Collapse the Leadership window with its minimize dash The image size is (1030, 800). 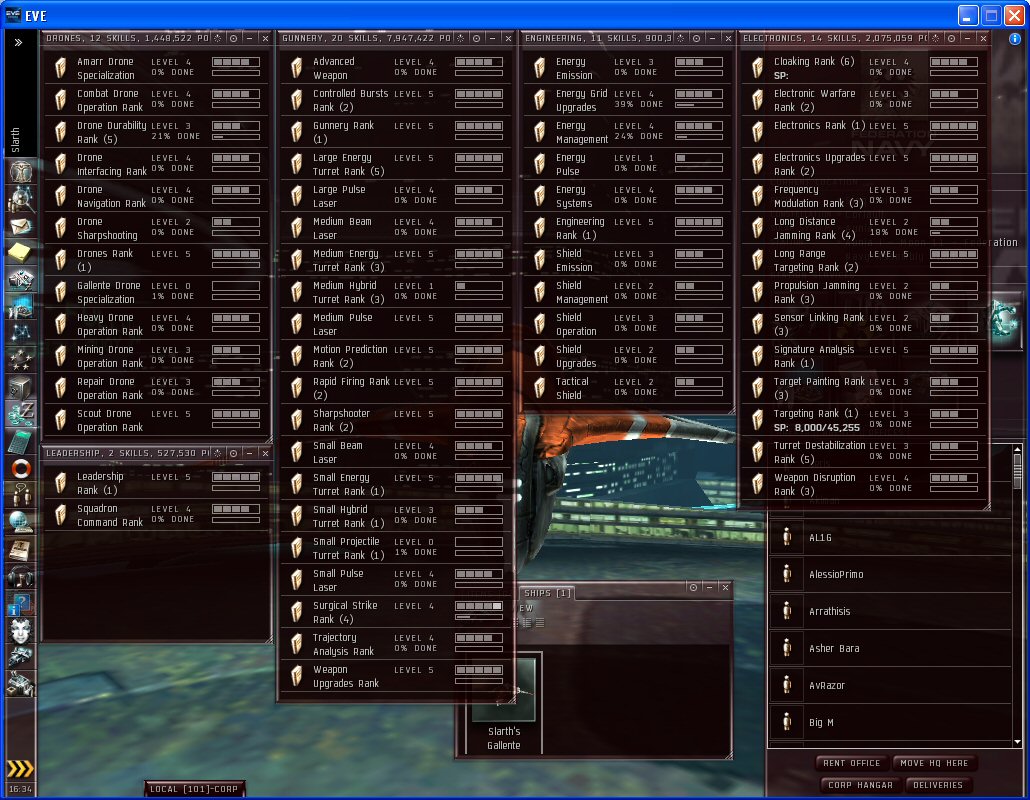[250, 453]
